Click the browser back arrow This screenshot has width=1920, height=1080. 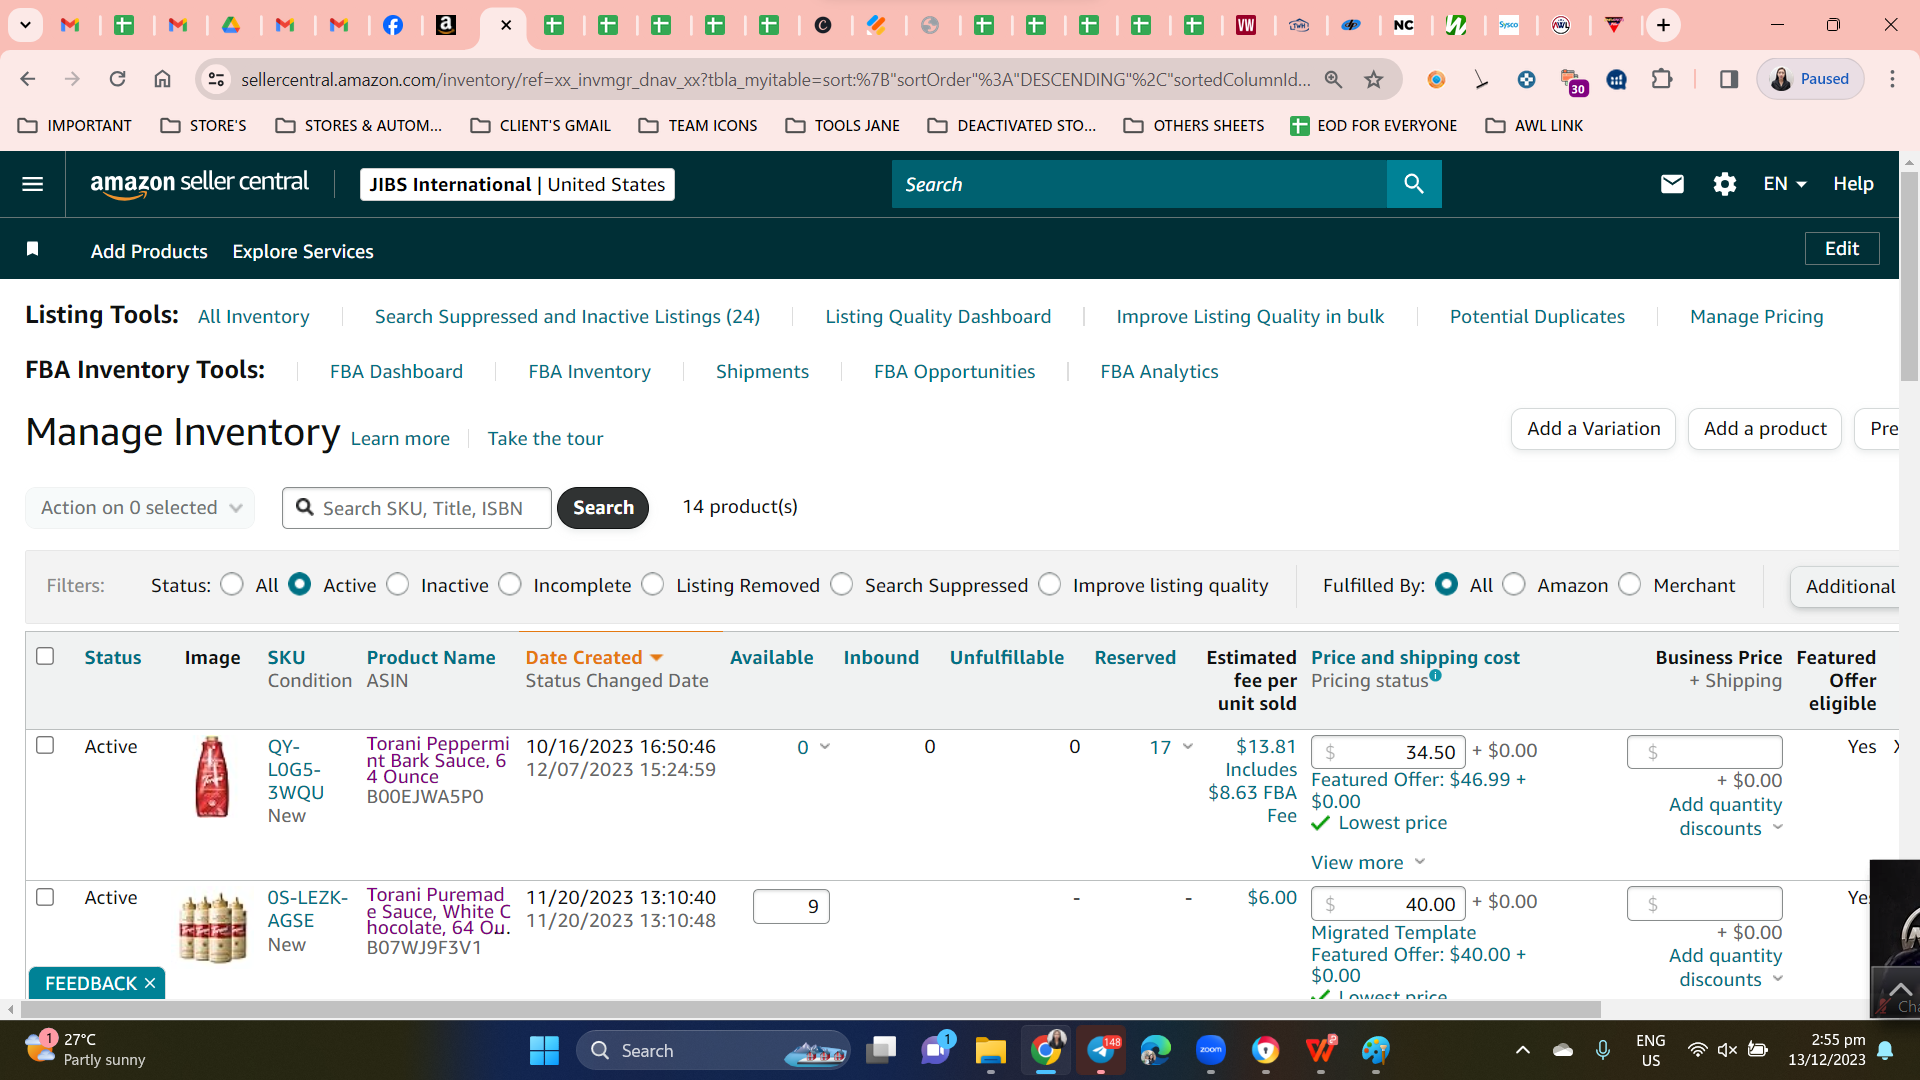[28, 79]
